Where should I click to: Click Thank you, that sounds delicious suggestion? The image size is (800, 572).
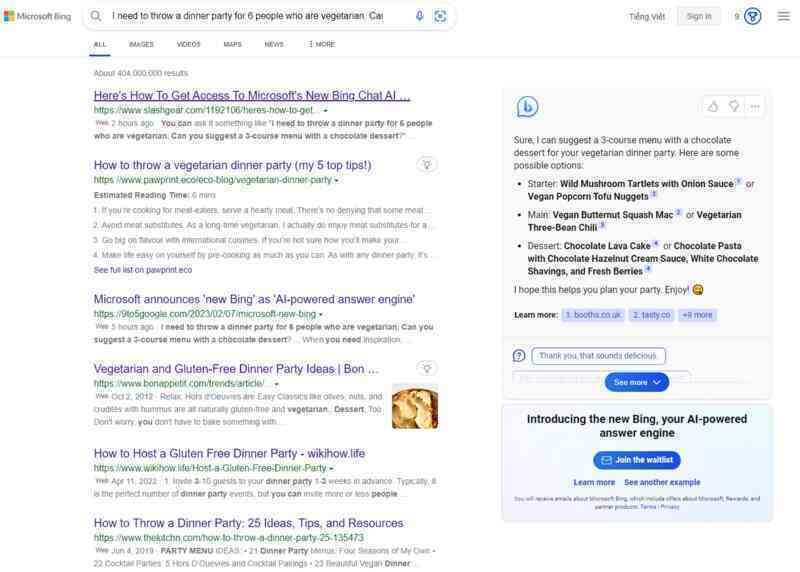click(598, 356)
